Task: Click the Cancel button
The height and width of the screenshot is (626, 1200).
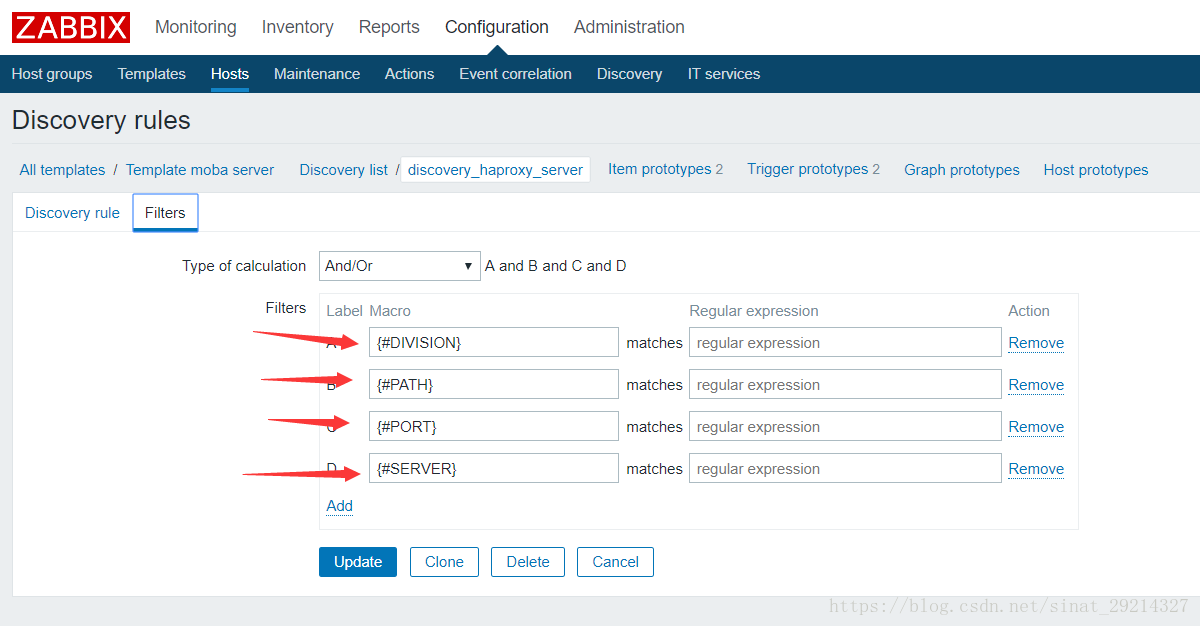Action: pos(615,562)
